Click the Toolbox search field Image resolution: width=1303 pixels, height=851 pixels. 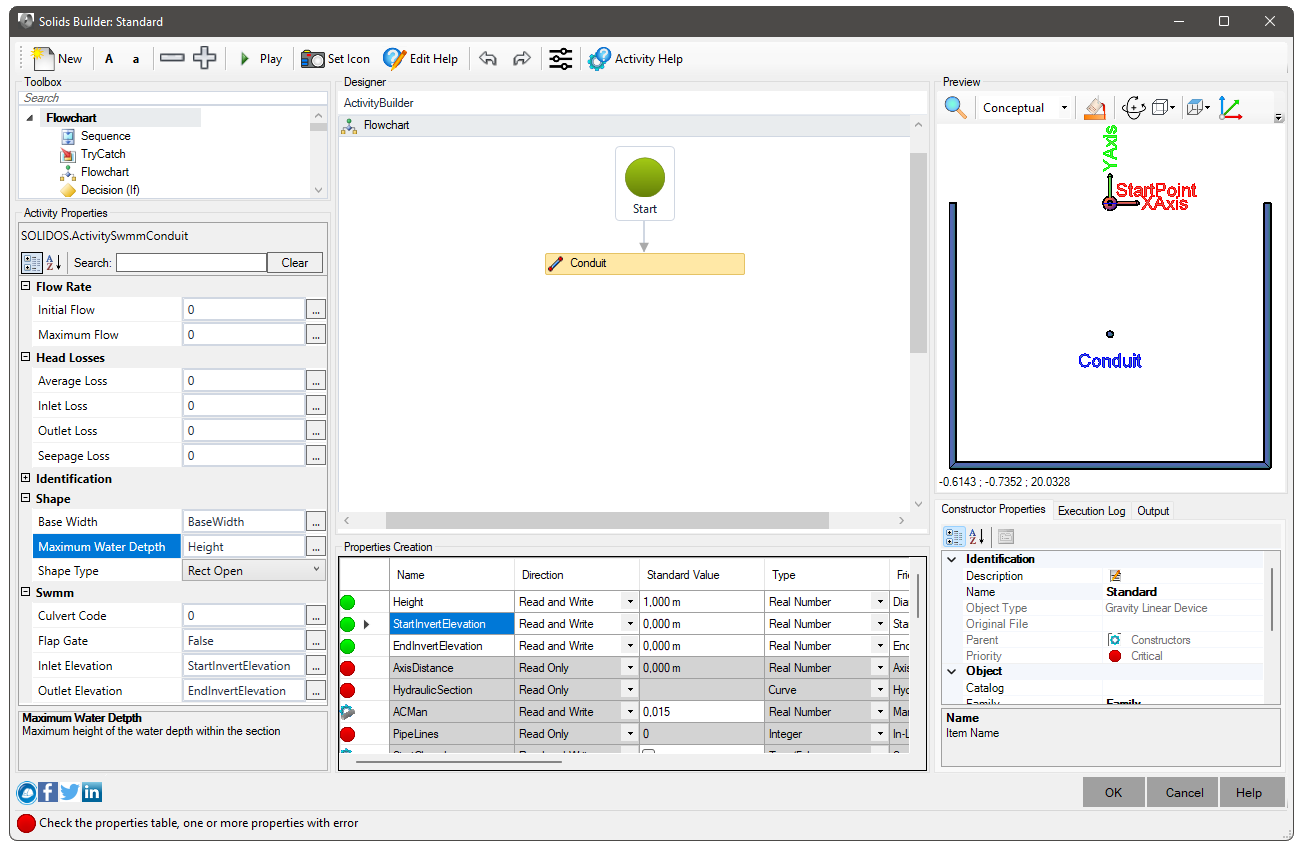tap(173, 98)
